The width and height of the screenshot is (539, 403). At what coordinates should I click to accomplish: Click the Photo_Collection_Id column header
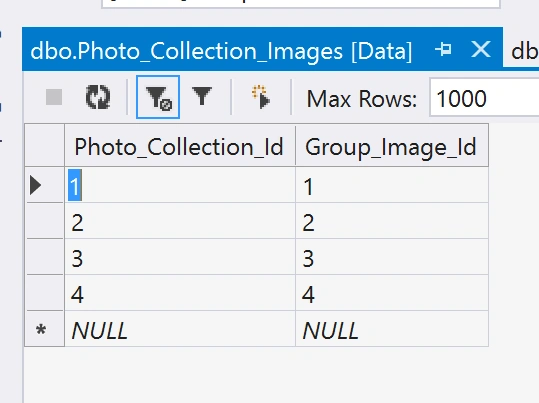click(x=180, y=146)
